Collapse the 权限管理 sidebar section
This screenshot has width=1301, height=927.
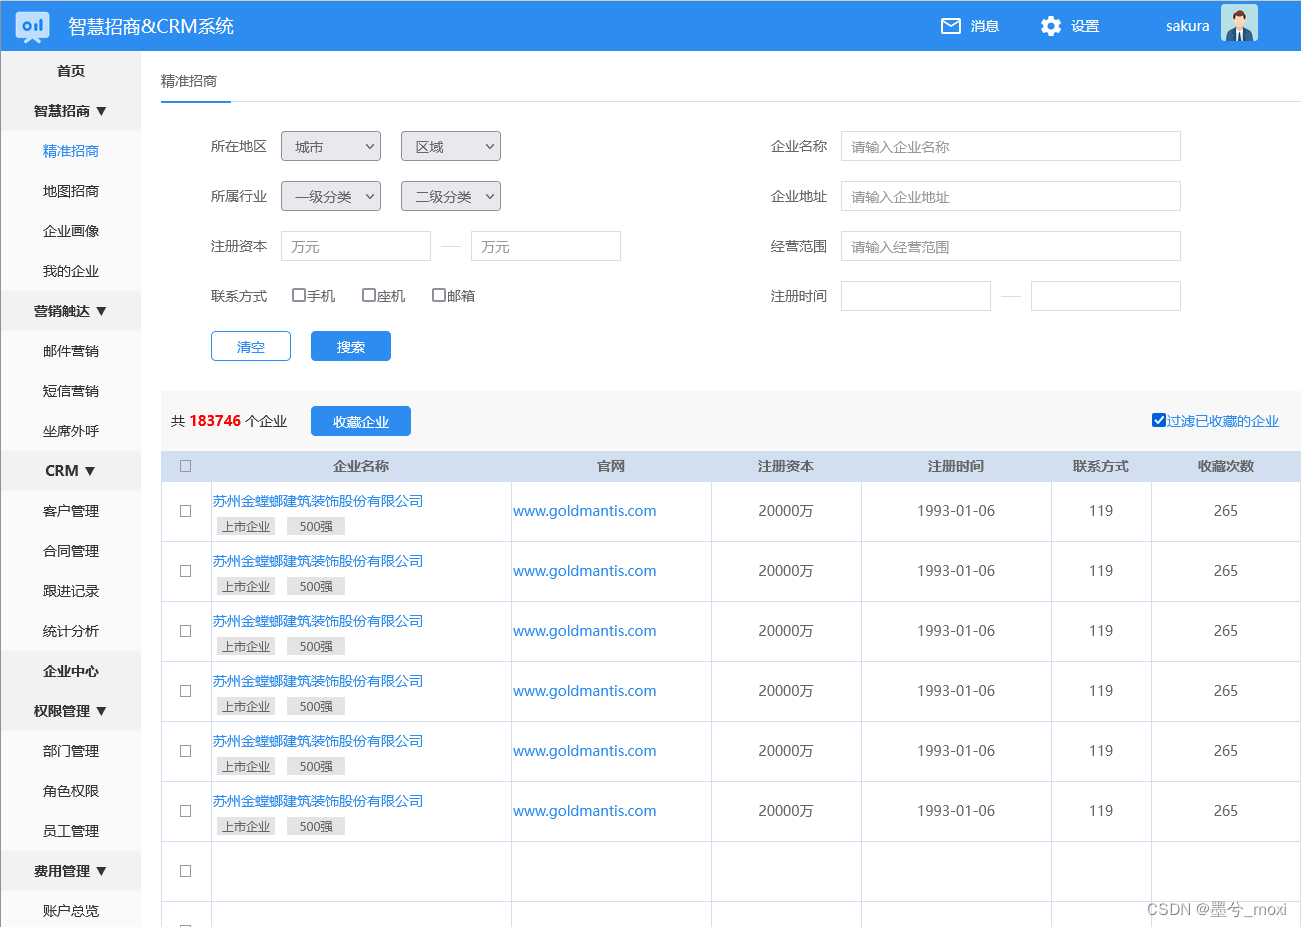71,711
